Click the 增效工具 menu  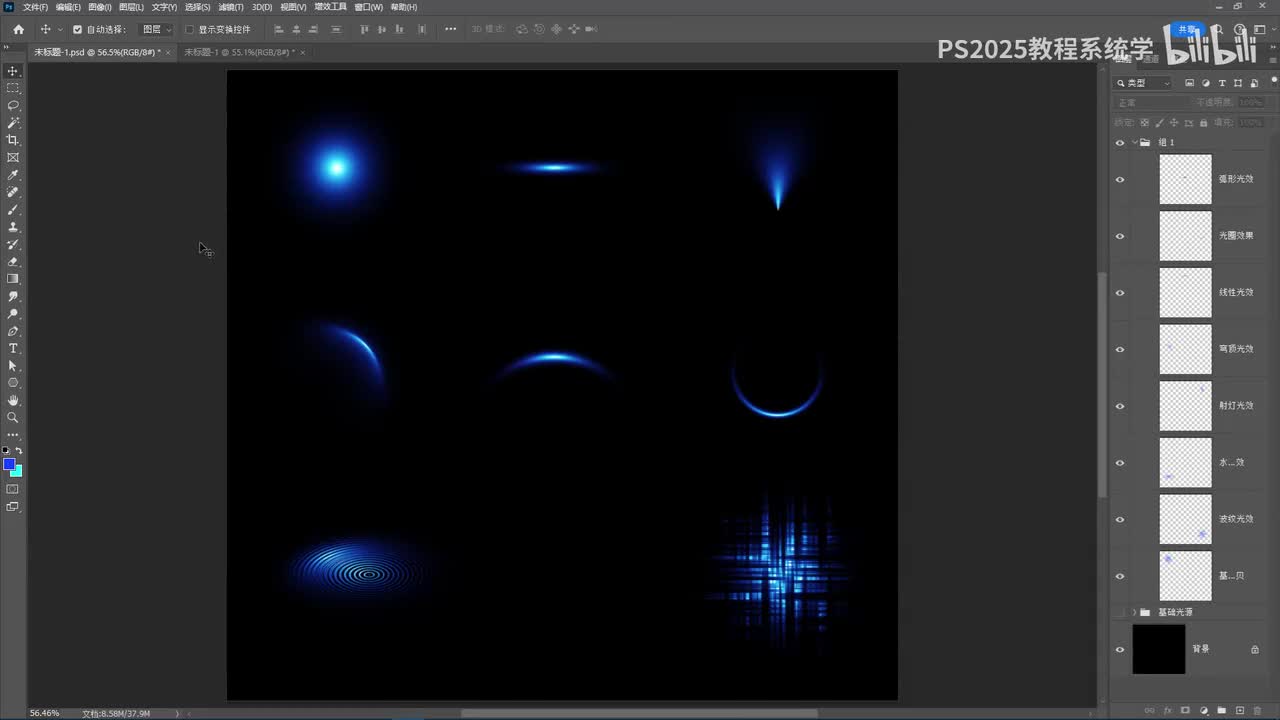[x=331, y=7]
